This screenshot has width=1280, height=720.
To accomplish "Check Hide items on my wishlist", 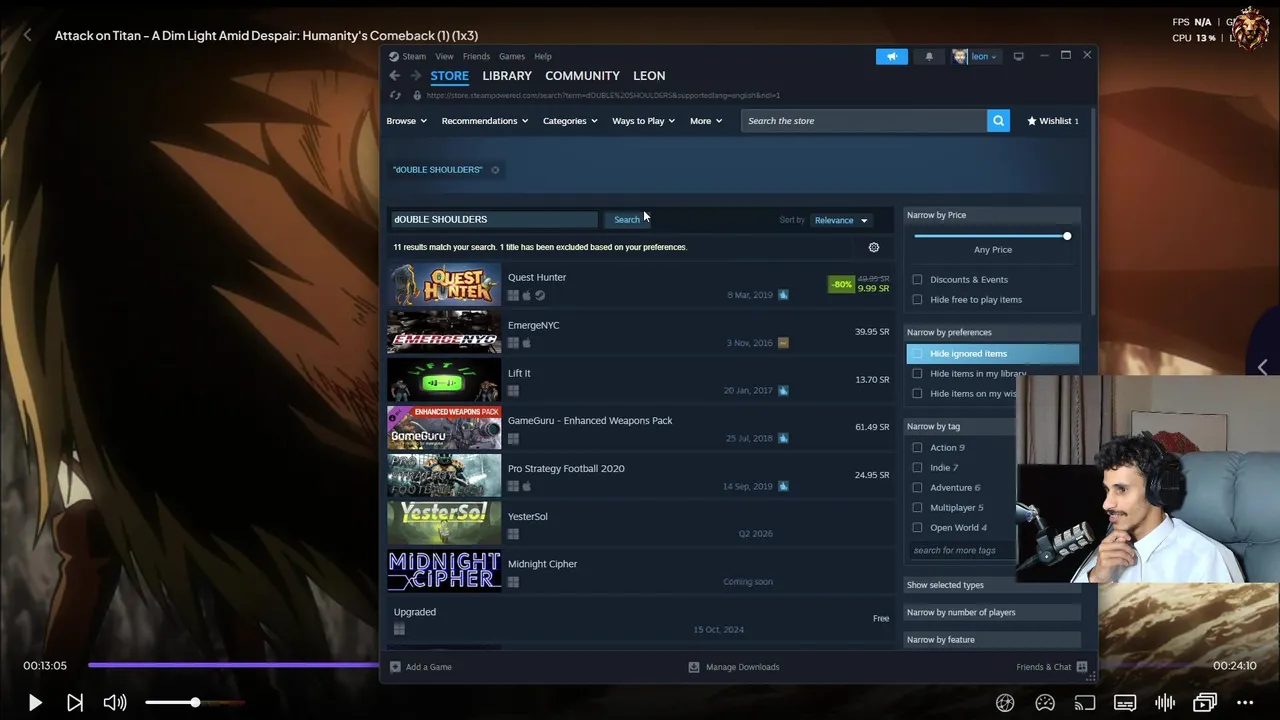I will point(917,394).
